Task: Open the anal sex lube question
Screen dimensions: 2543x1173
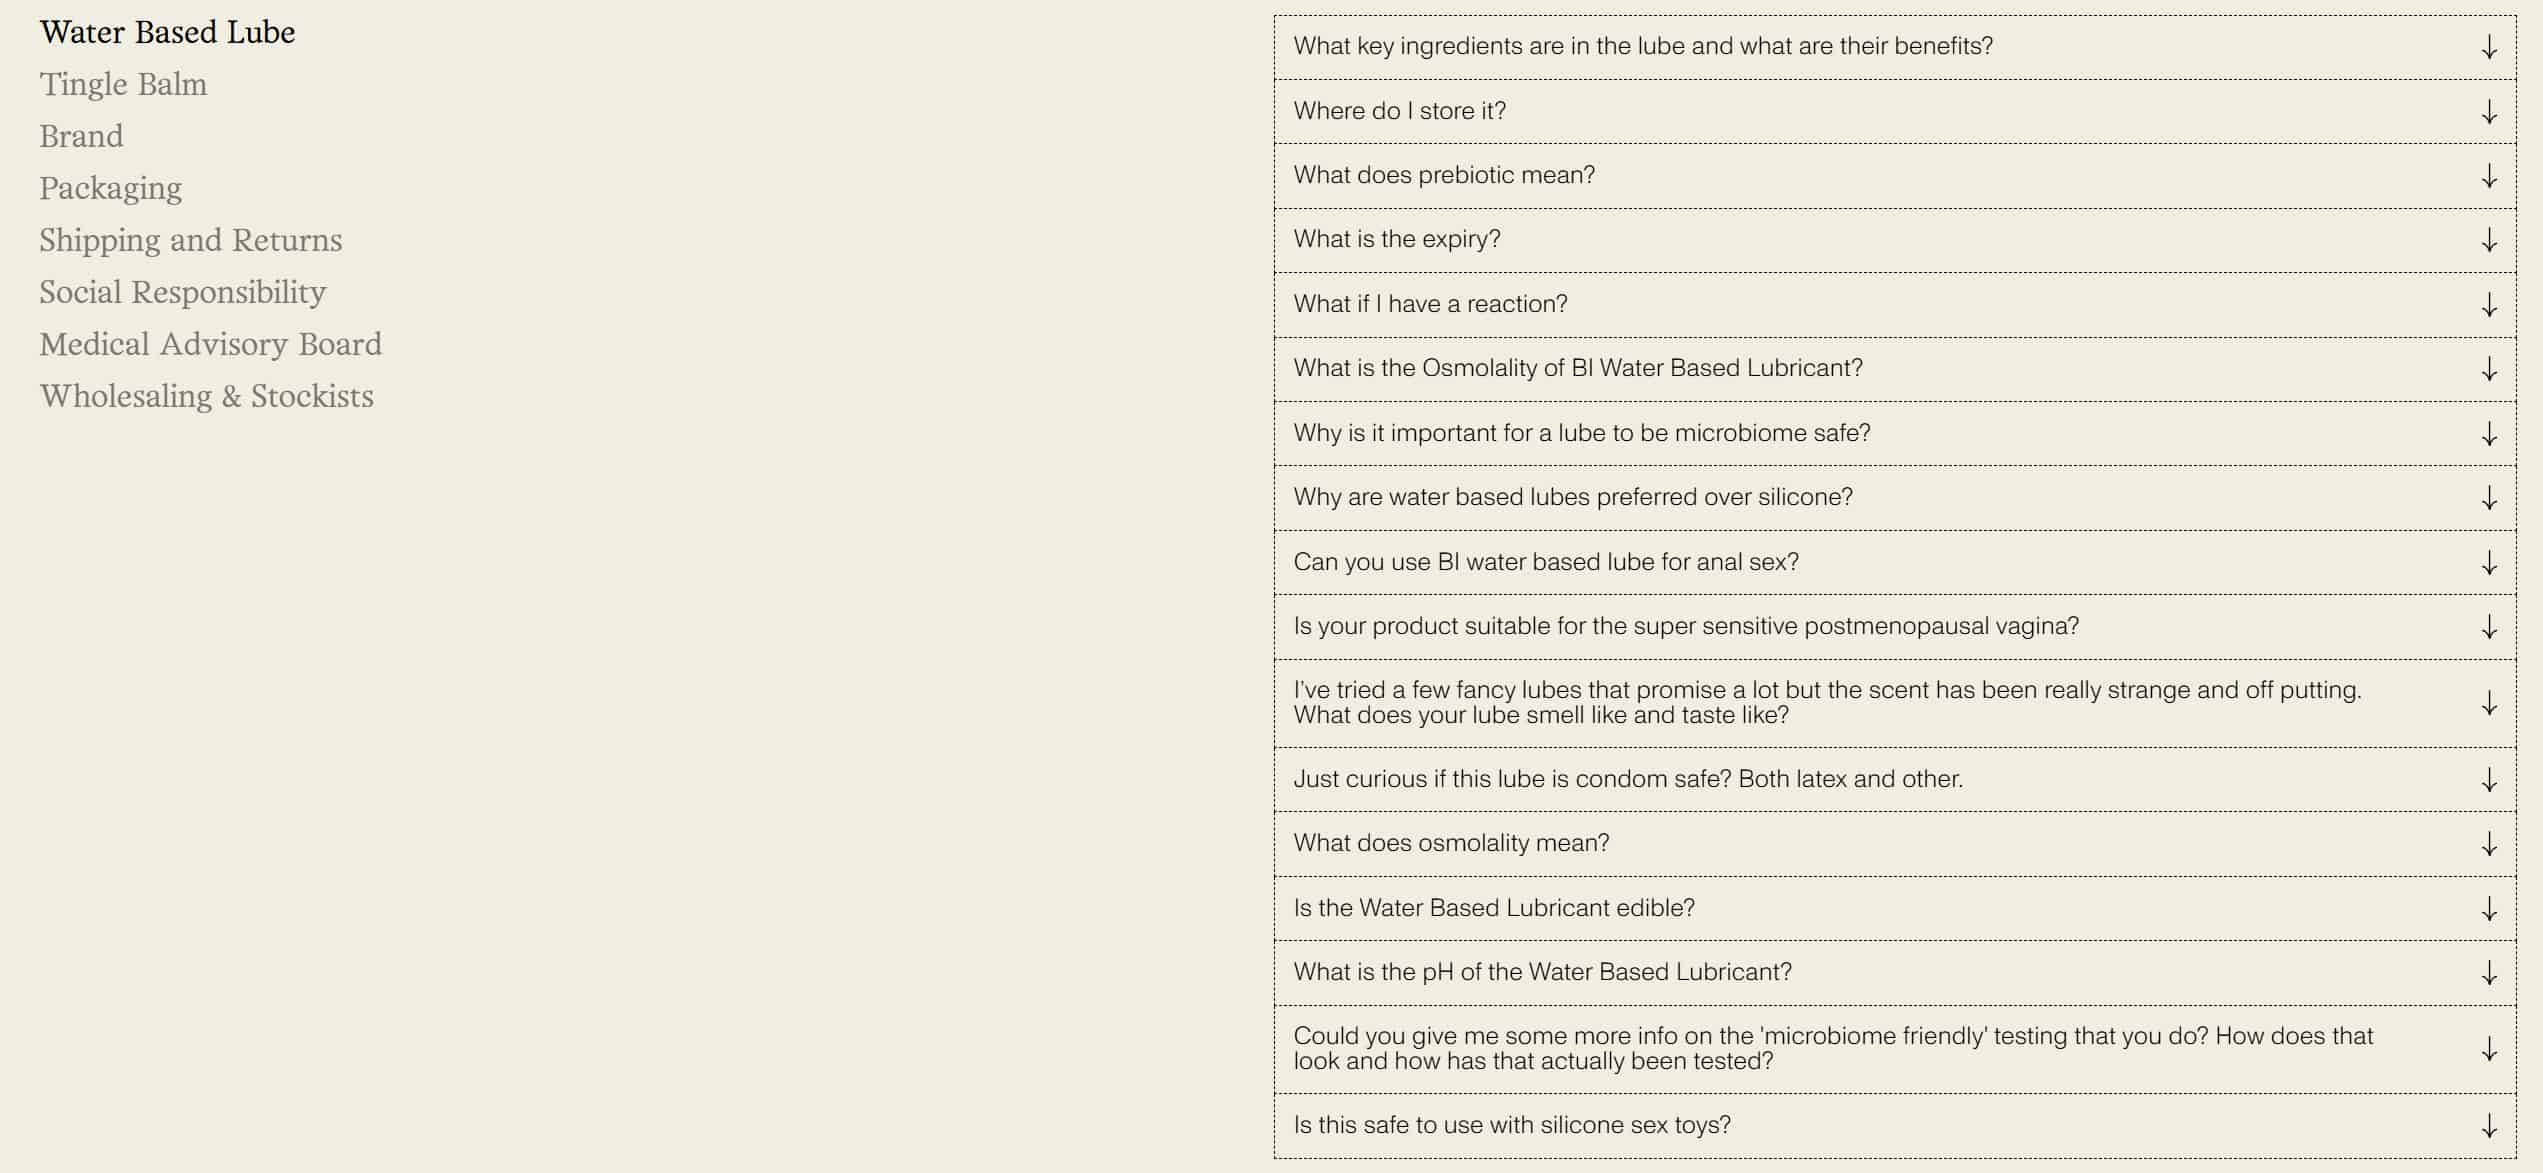Action: pos(1895,562)
